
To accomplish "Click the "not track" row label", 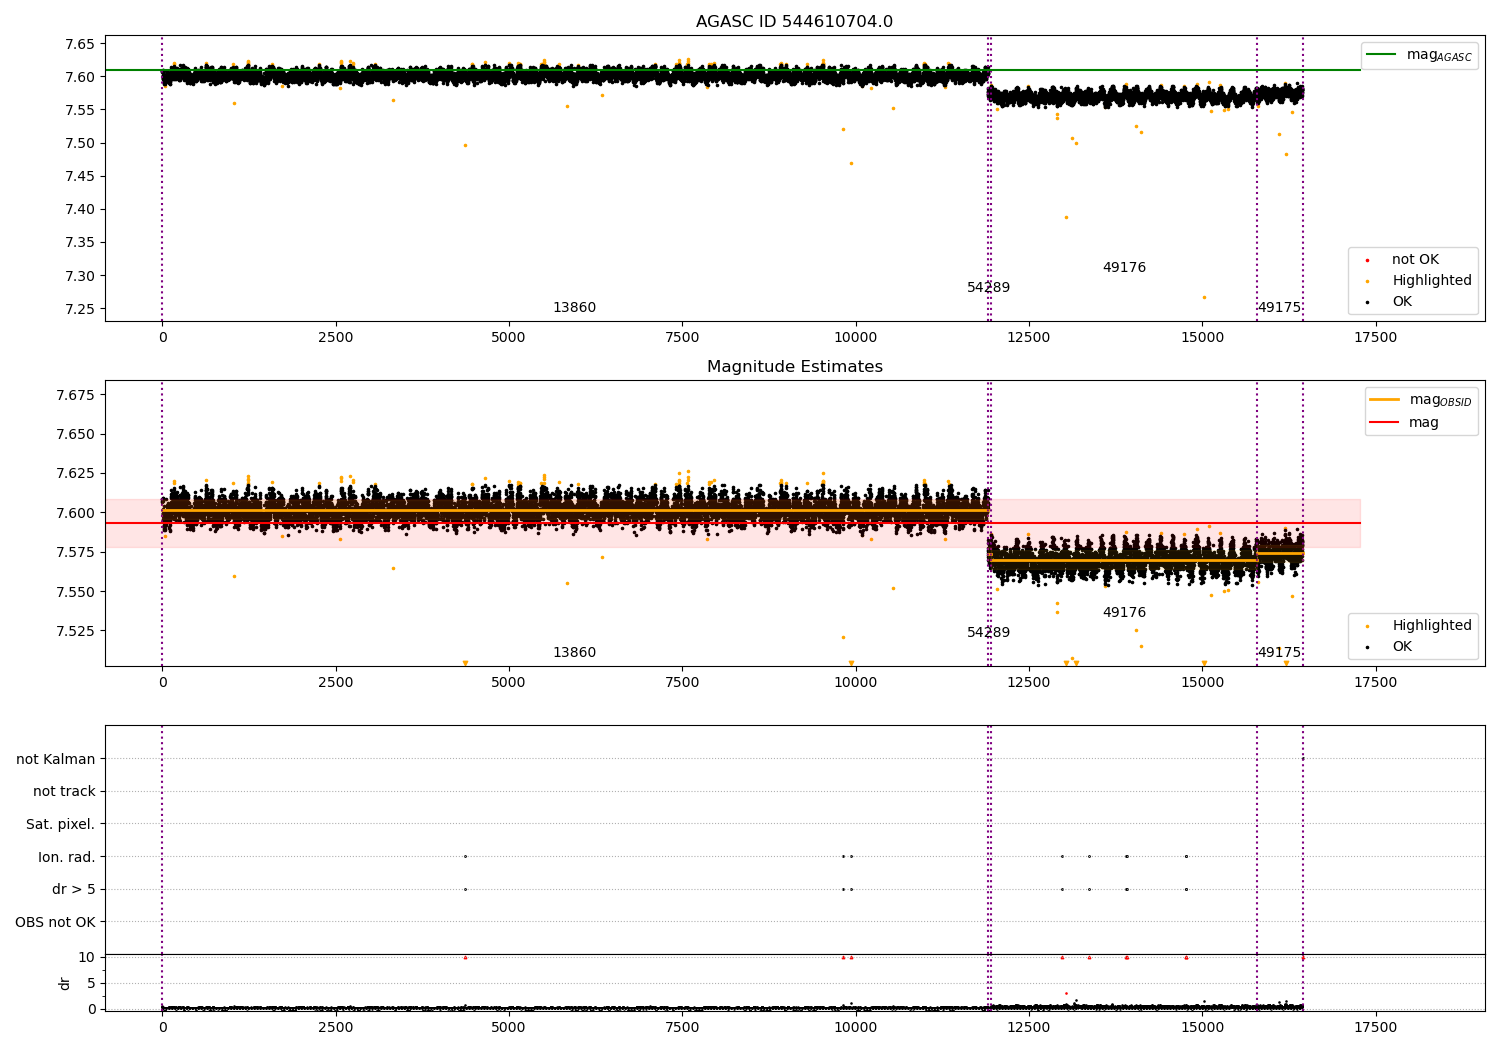I will coord(64,792).
